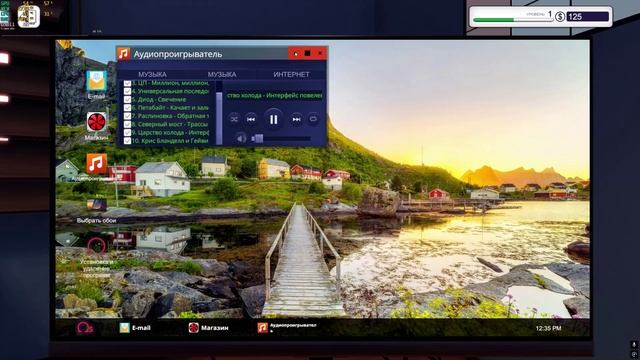Screen dimensions: 640x360
Task: Click the dollar coin icon by balance
Action: (560, 17)
